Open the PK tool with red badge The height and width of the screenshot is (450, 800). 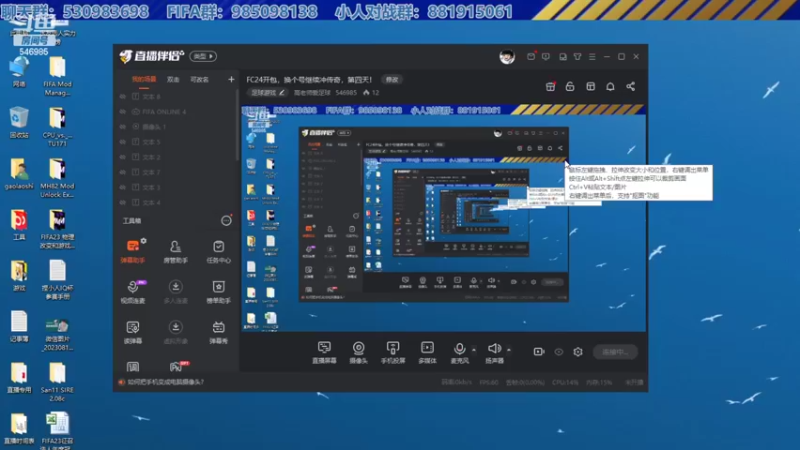(x=177, y=366)
